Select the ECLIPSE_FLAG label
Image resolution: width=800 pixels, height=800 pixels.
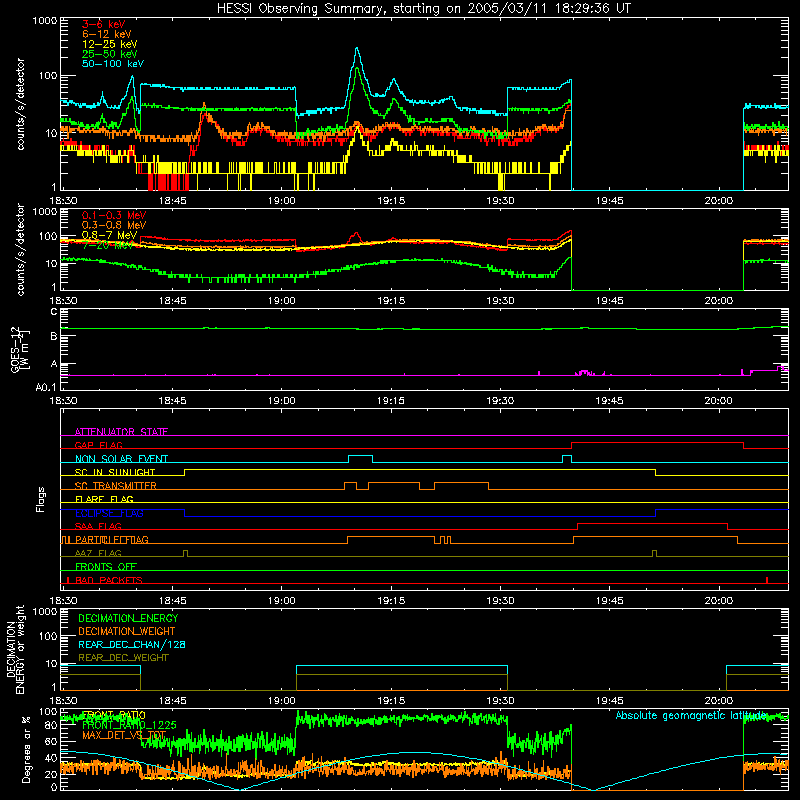[x=109, y=513]
